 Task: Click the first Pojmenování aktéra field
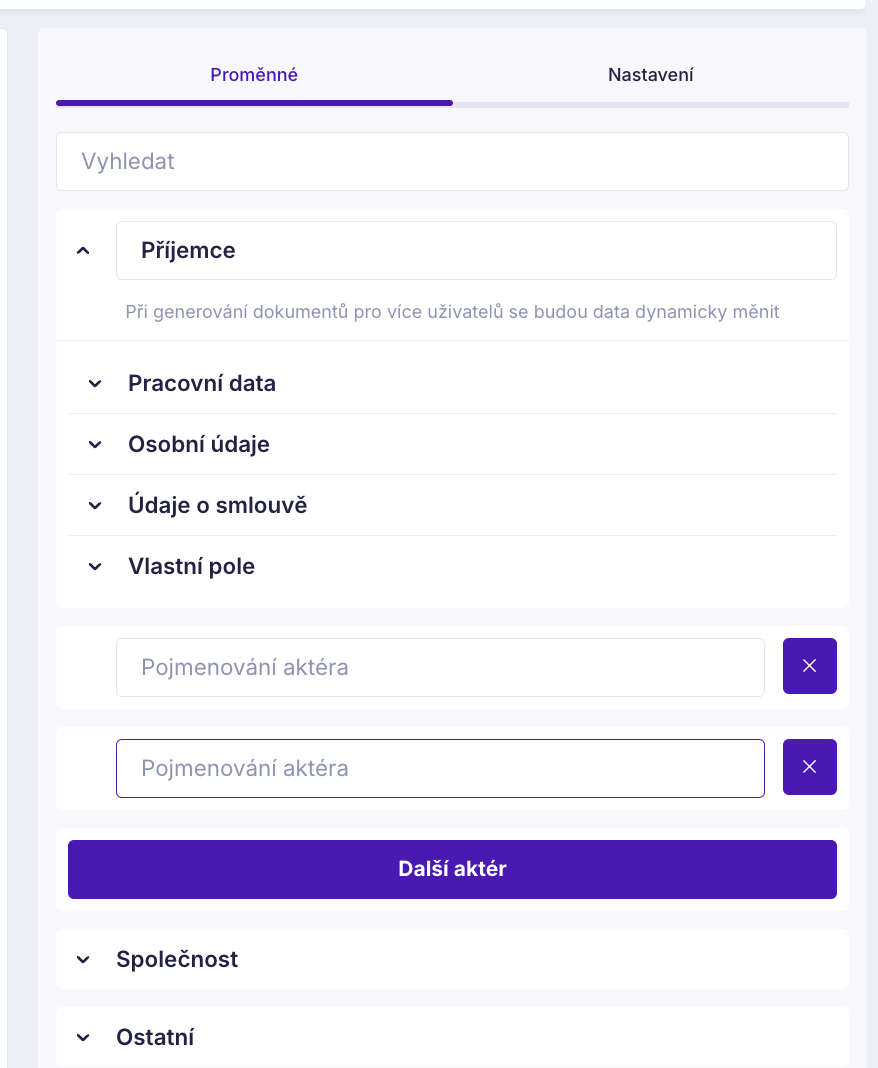[440, 667]
